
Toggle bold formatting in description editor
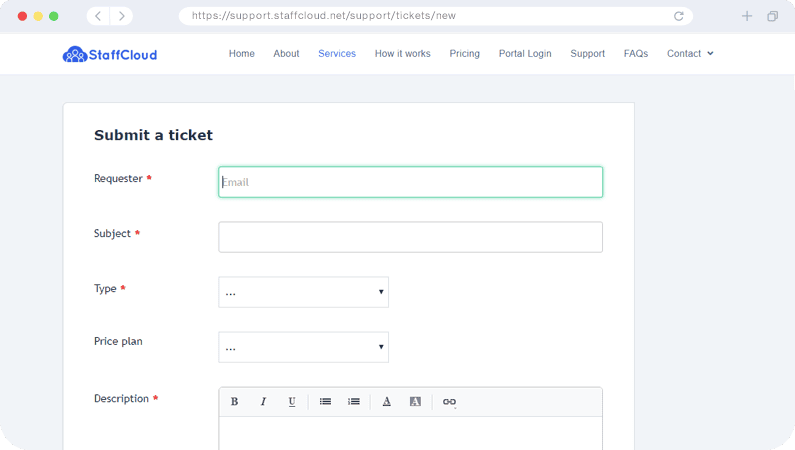pos(234,401)
